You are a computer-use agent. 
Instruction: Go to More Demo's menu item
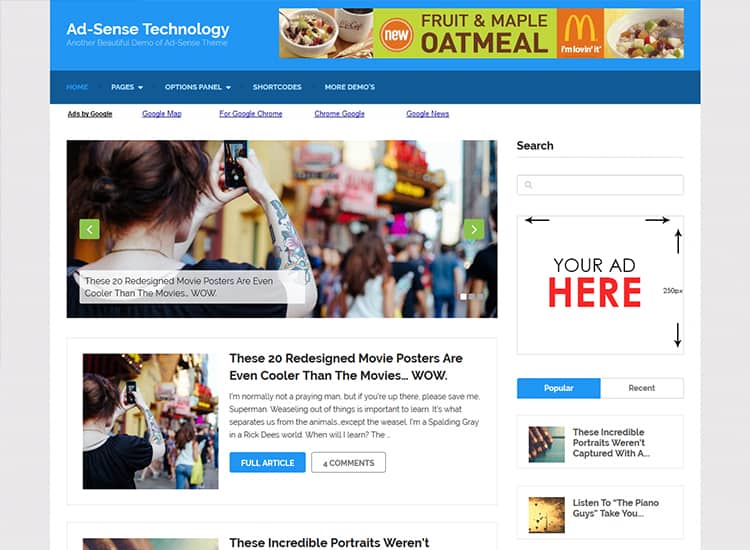click(x=350, y=87)
